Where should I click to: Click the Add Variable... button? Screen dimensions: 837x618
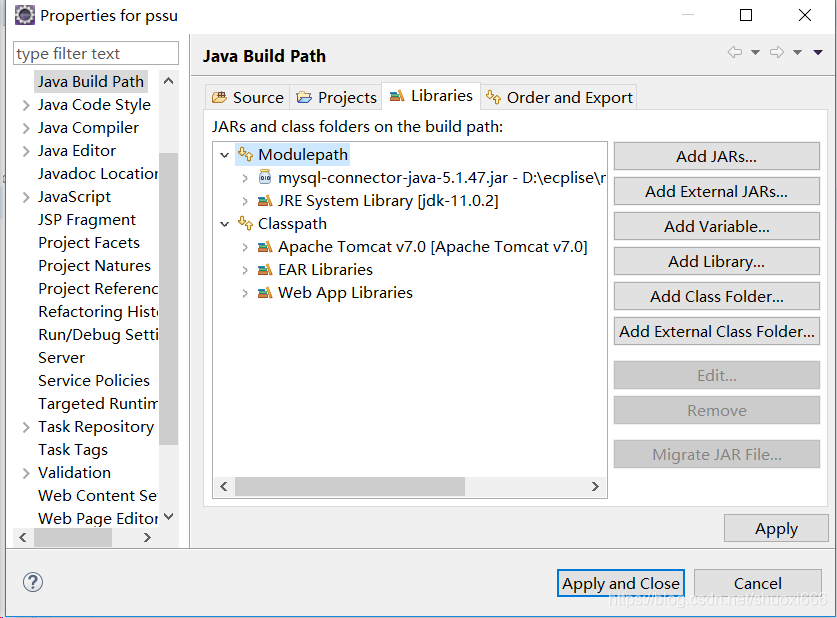[x=716, y=226]
